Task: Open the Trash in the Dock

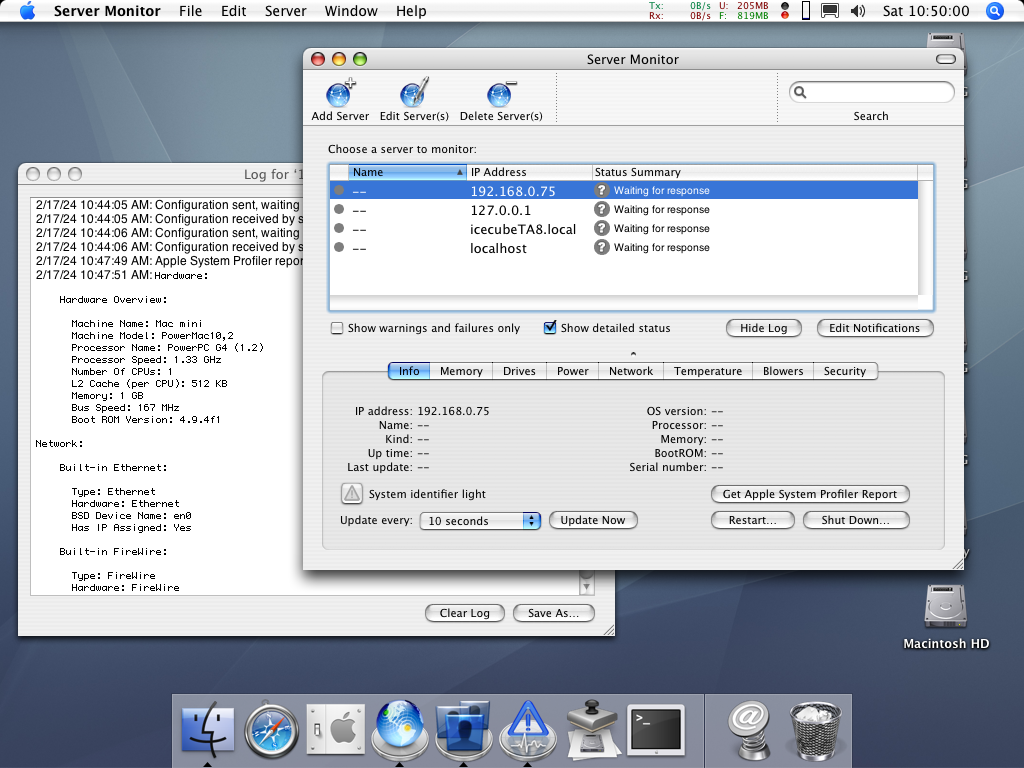Action: (814, 729)
